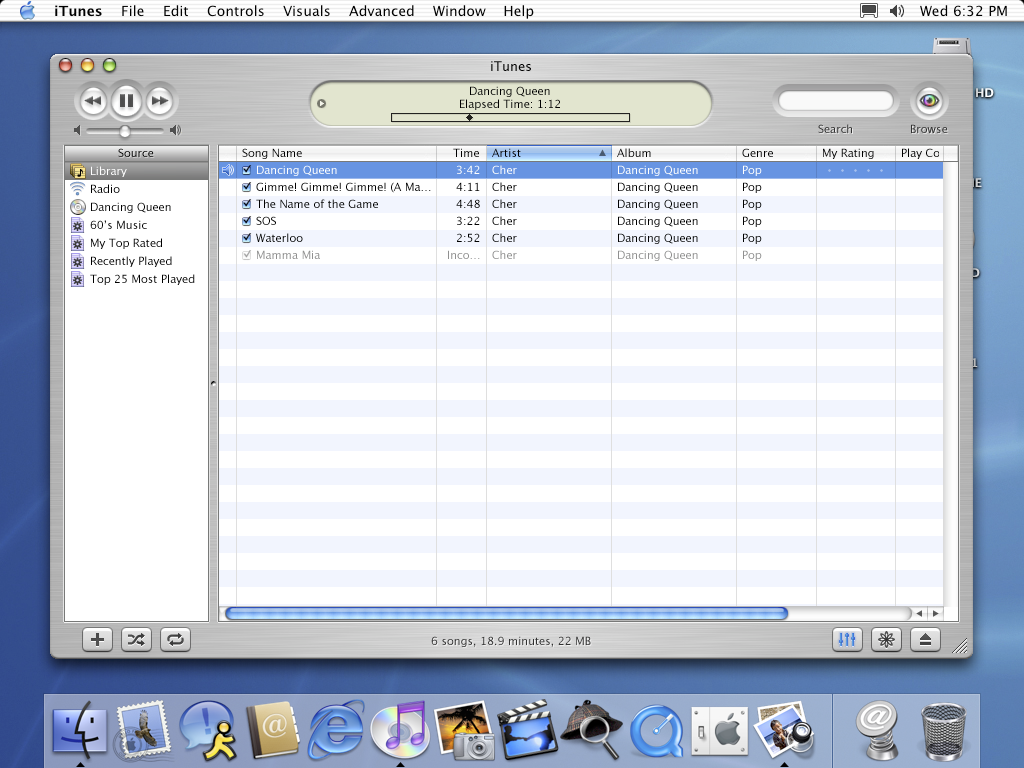Sort by the My Rating column header
The height and width of the screenshot is (768, 1024).
point(856,153)
